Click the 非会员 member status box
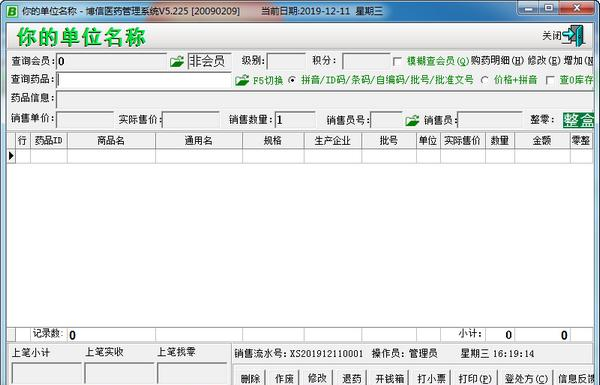Screen dimensions: 600x385 [210, 61]
